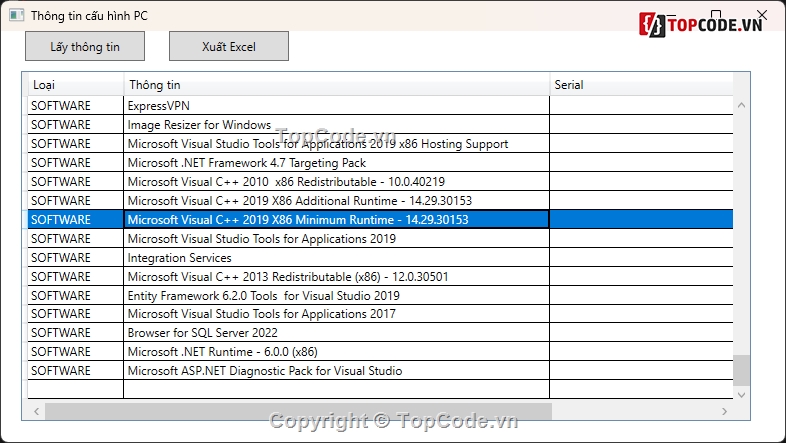This screenshot has width=786, height=443.
Task: Select Microsoft .NET Runtime 6.0.0 (x86) row
Action: coord(380,352)
